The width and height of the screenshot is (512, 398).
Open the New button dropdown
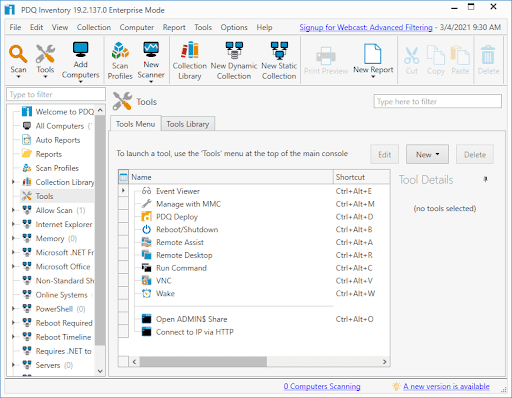427,155
